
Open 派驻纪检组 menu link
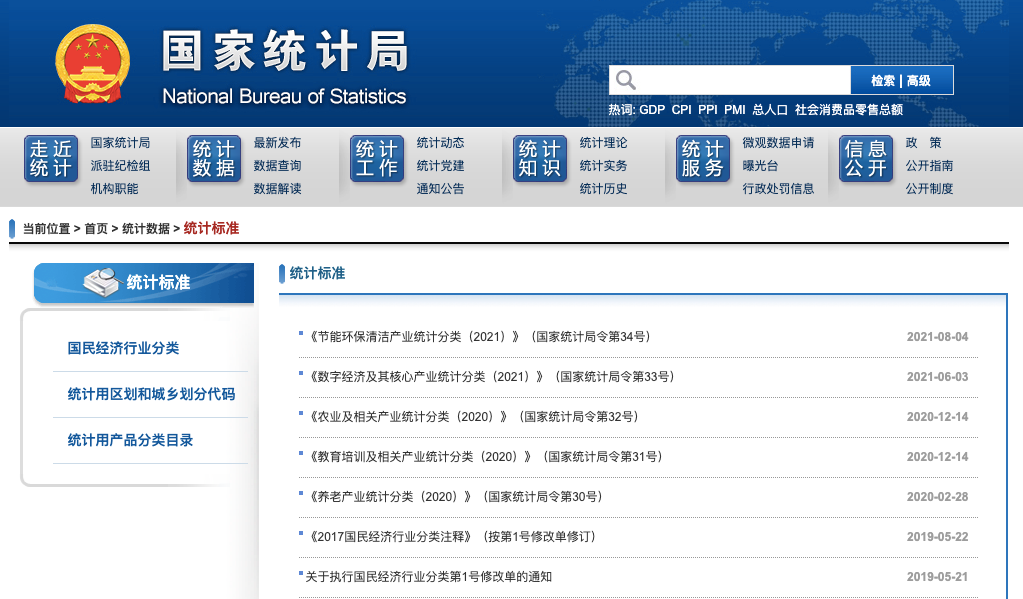(120, 166)
